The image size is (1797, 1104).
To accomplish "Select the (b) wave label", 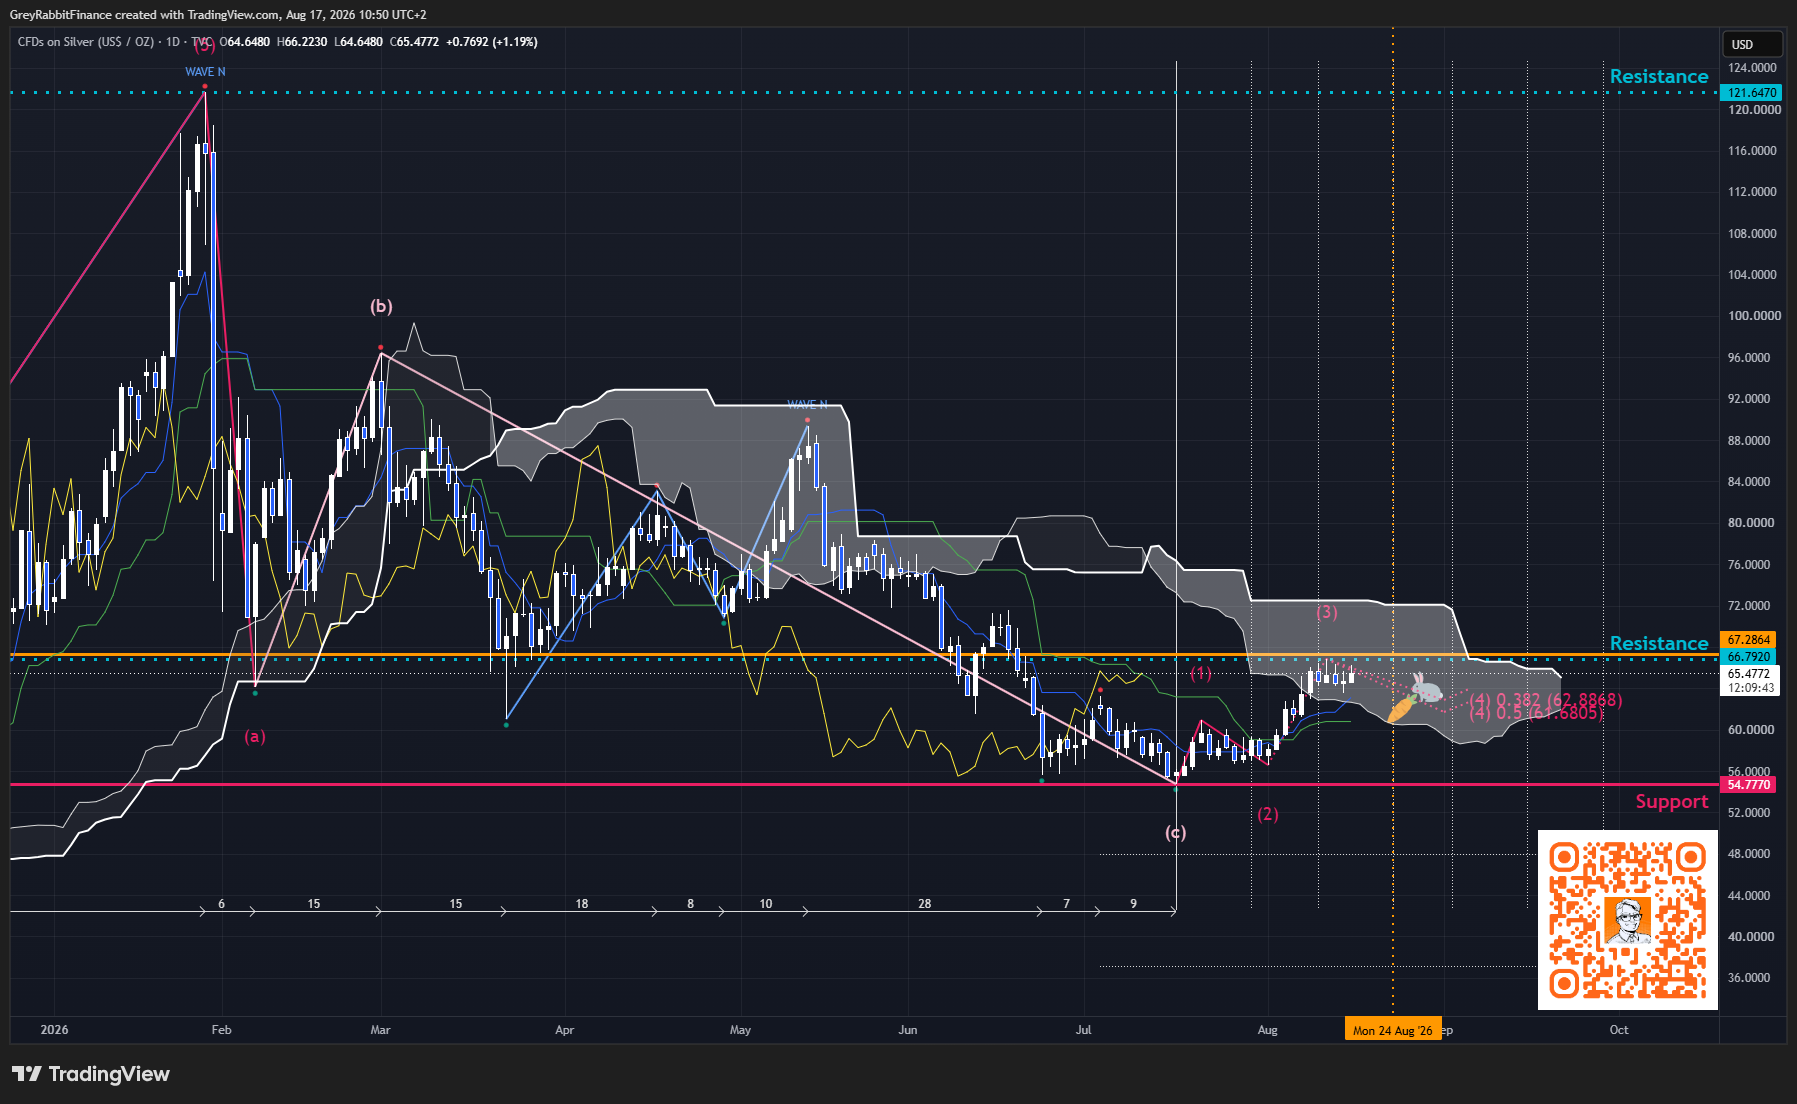I will click(x=381, y=306).
